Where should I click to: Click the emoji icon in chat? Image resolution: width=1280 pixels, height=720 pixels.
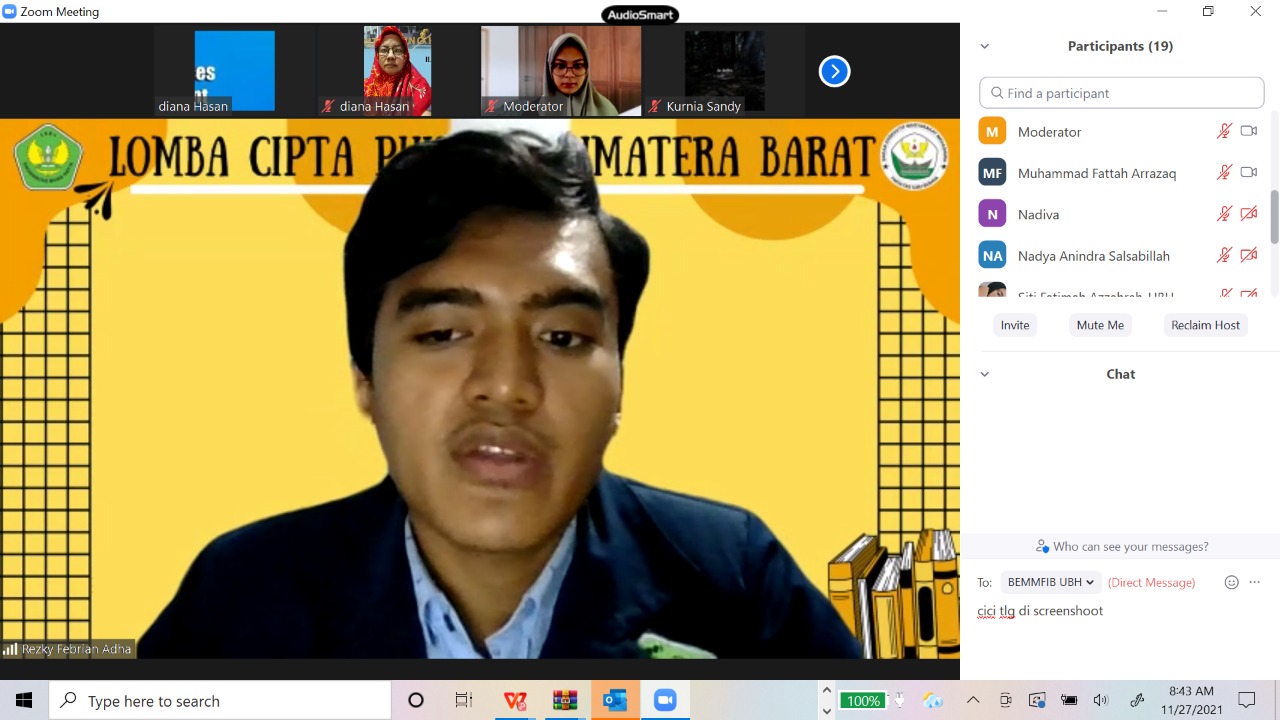[x=1232, y=582]
